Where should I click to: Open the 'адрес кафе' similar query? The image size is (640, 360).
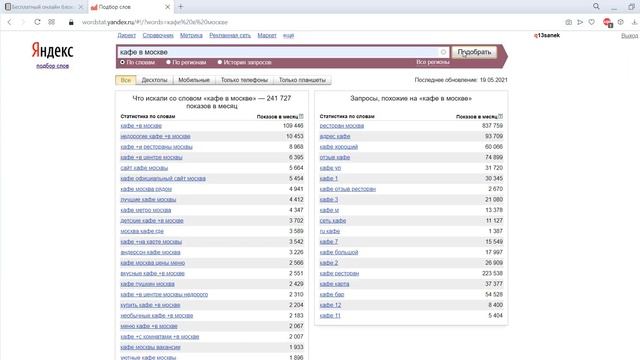[x=335, y=136]
